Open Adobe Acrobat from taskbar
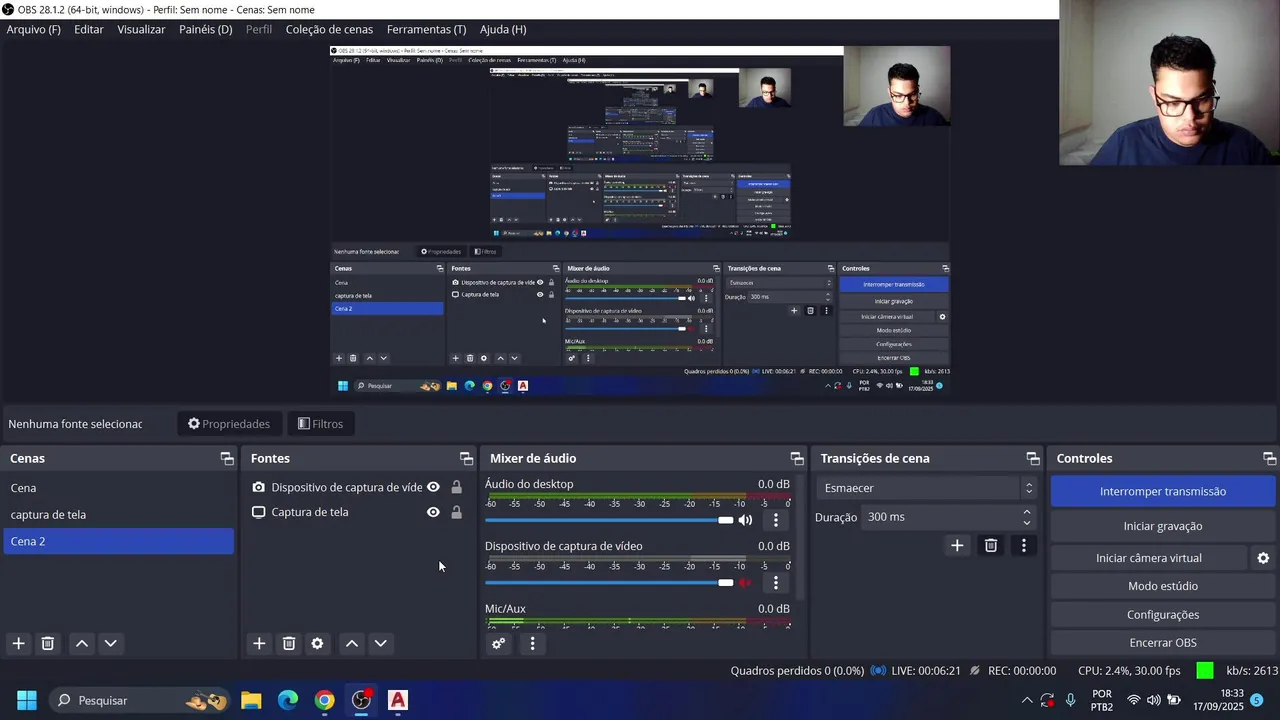Viewport: 1280px width, 720px height. coord(398,700)
